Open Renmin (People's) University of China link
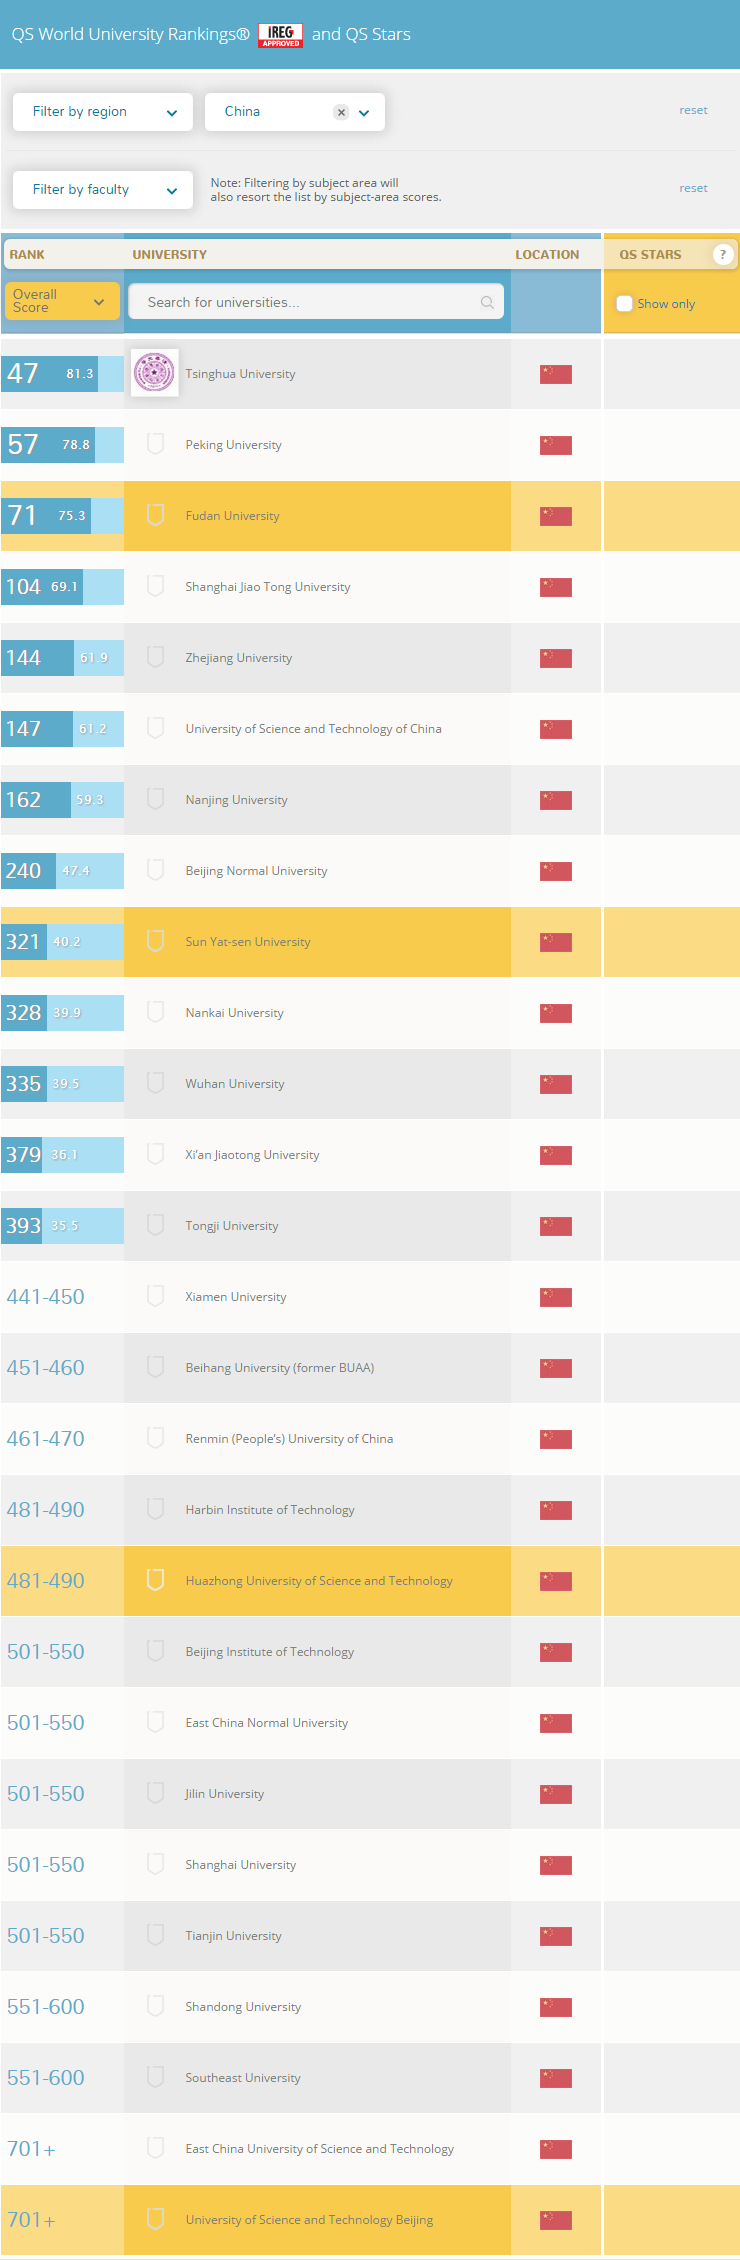This screenshot has width=740, height=2260. [289, 1439]
